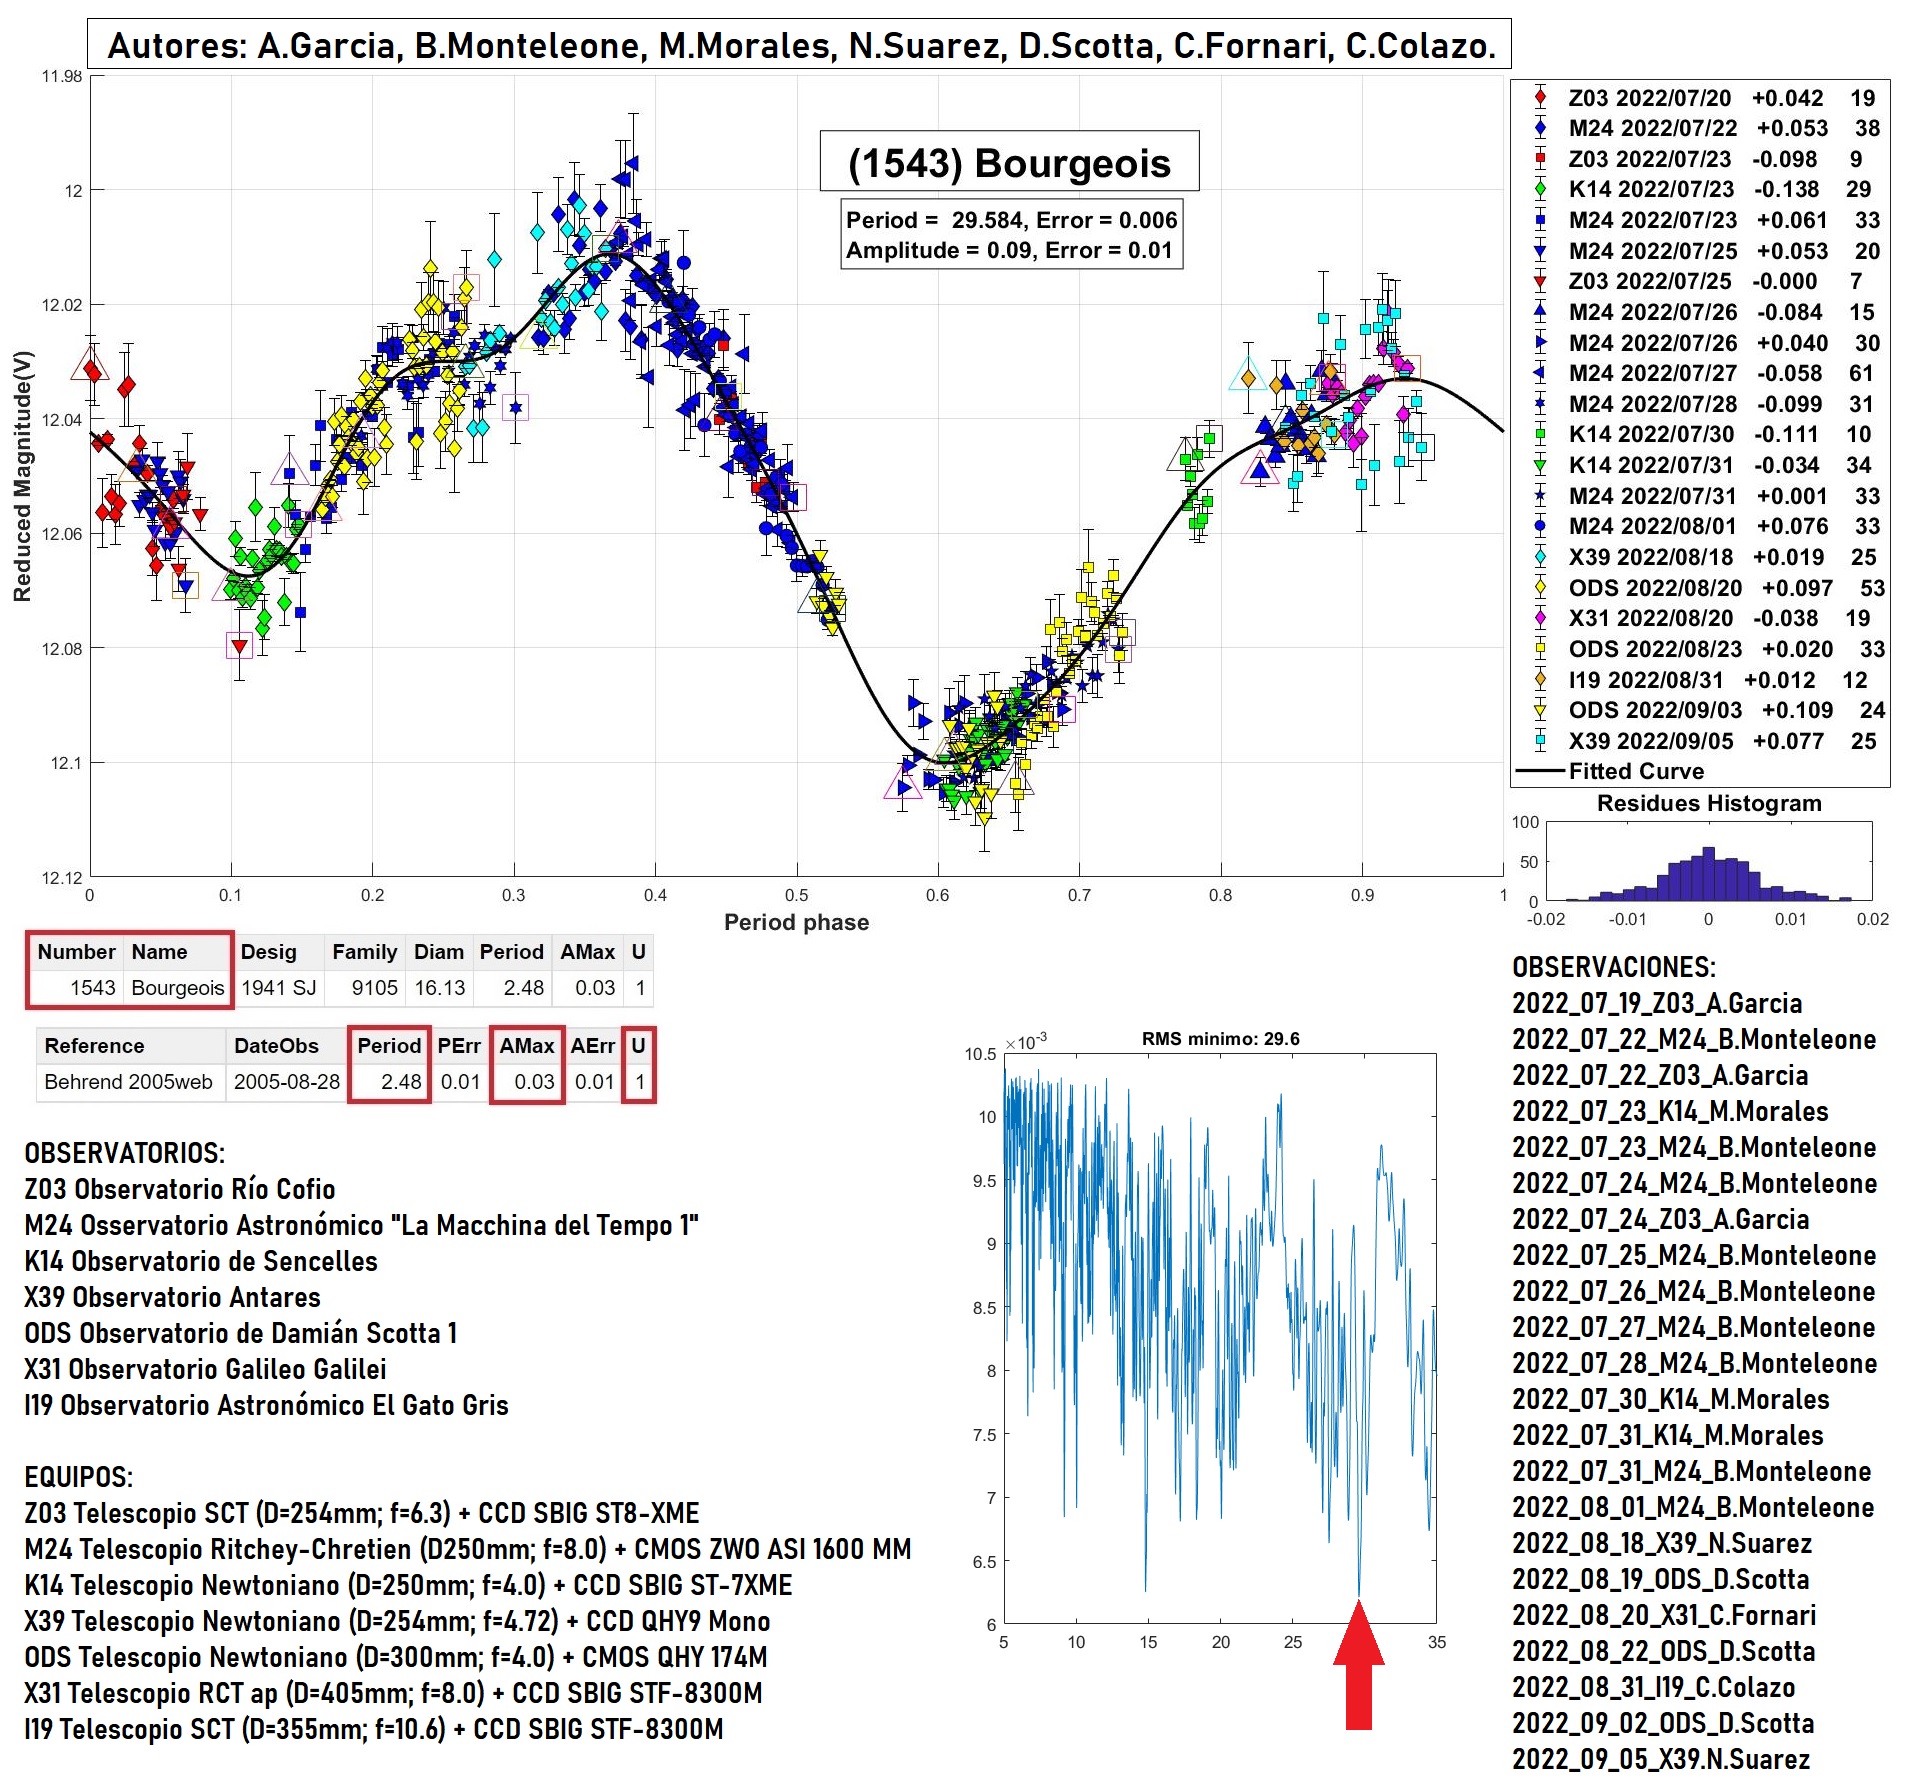The height and width of the screenshot is (1789, 1922).
Task: Select observation '2022_07_22_M24_B.Monteleone'
Action: [1694, 1039]
